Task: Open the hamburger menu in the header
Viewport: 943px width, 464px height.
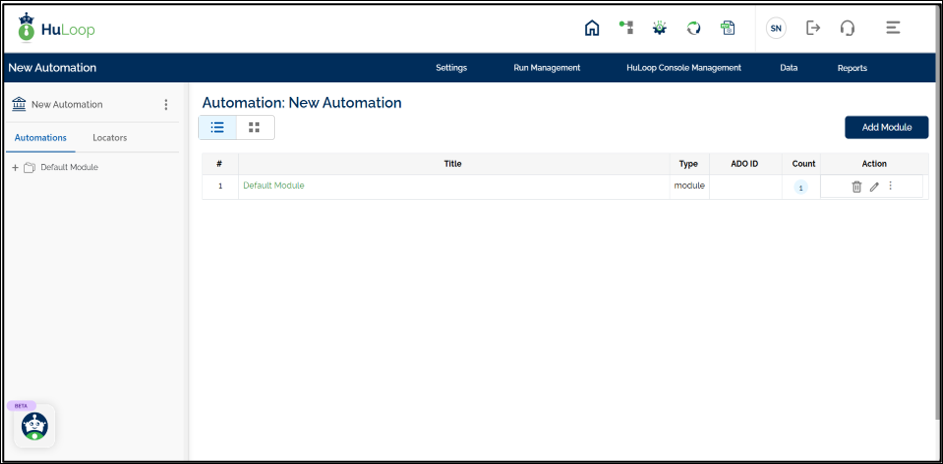Action: pyautogui.click(x=893, y=28)
